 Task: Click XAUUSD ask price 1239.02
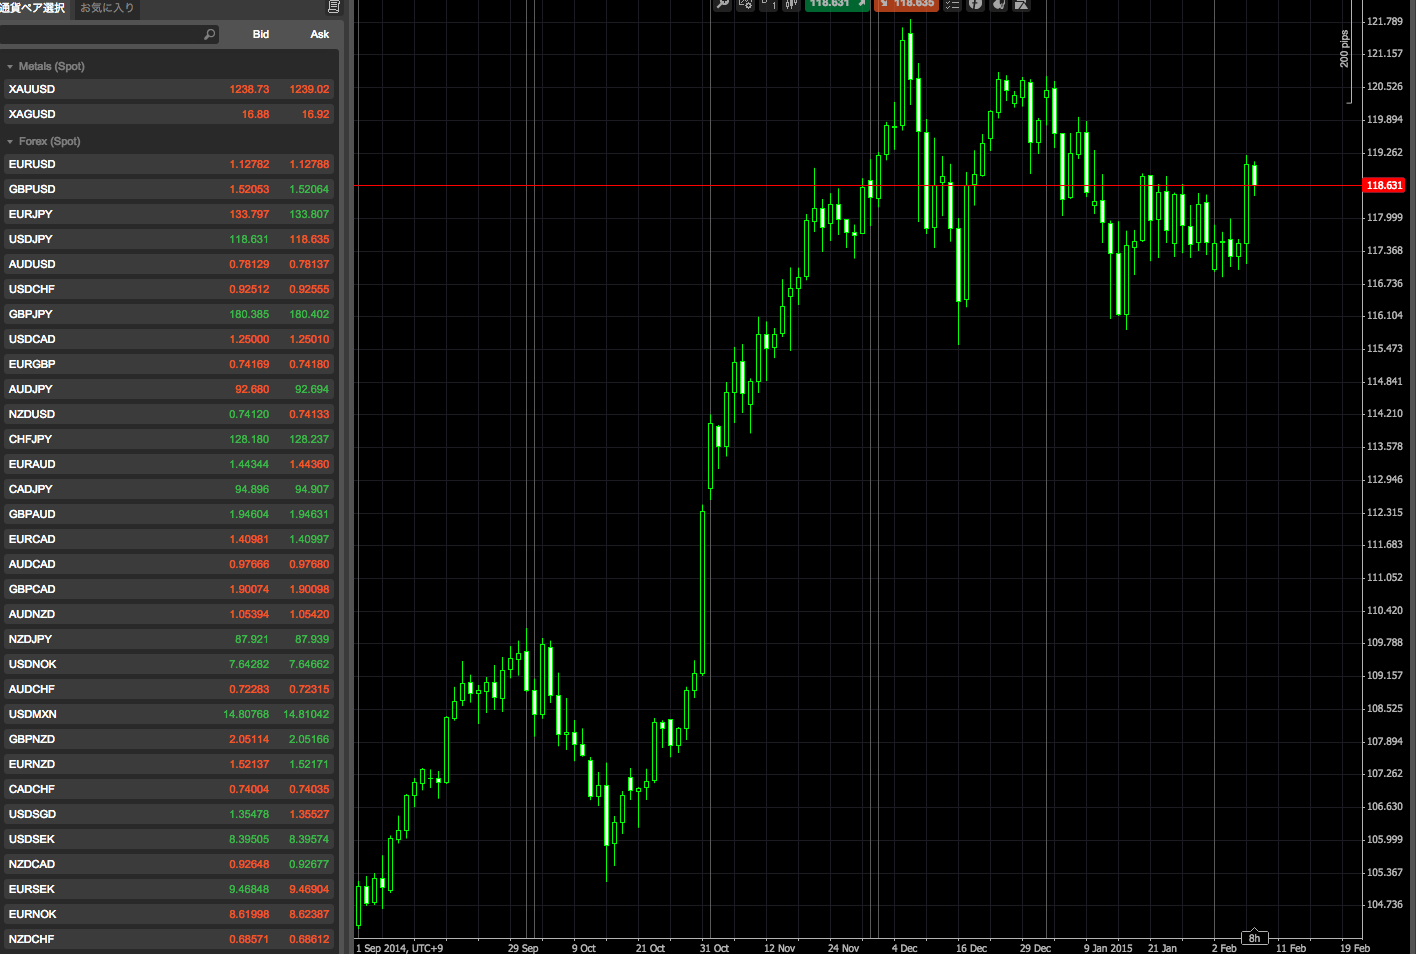pos(309,89)
